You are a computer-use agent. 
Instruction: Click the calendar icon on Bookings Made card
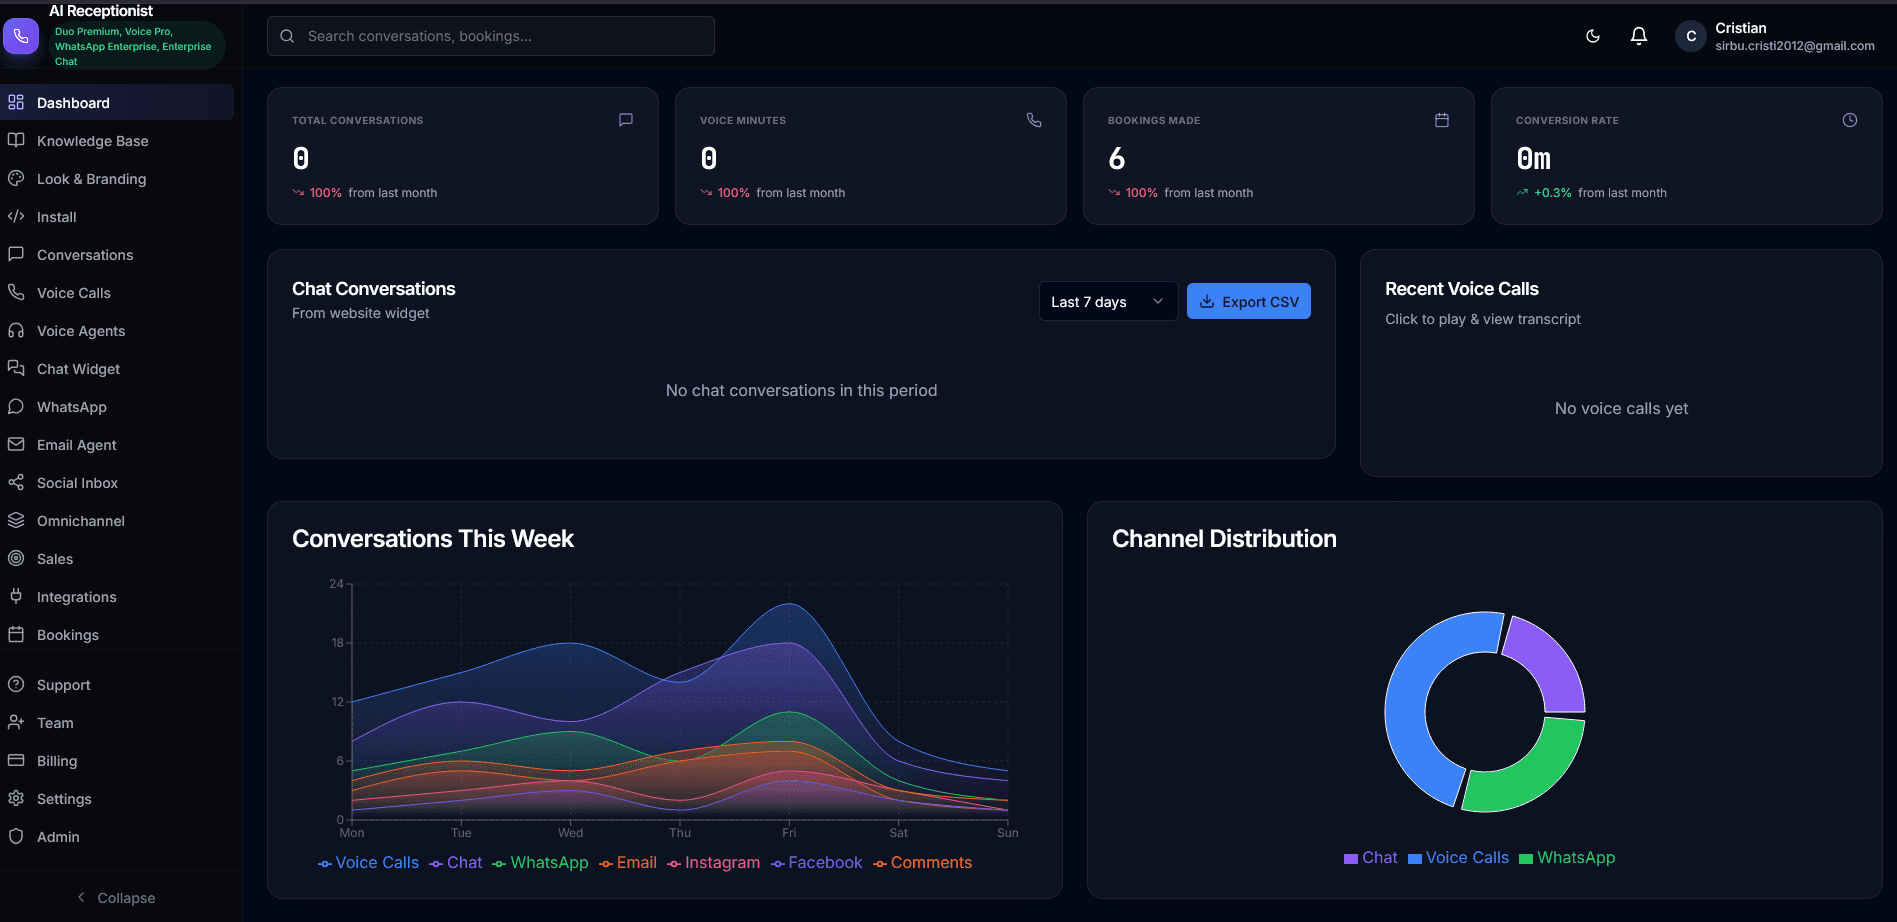pyautogui.click(x=1442, y=120)
